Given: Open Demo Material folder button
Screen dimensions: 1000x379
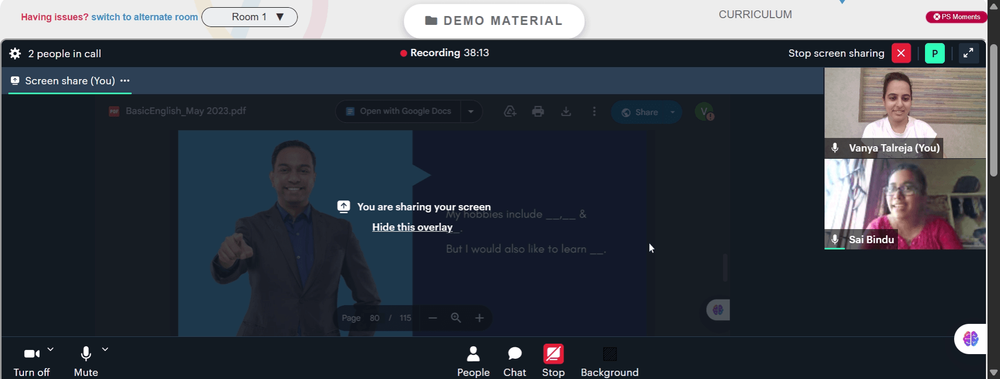Looking at the screenshot, I should (494, 21).
